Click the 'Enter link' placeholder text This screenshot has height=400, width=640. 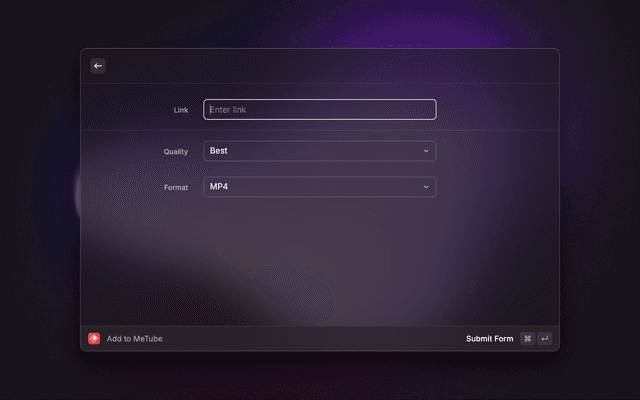tap(228, 110)
